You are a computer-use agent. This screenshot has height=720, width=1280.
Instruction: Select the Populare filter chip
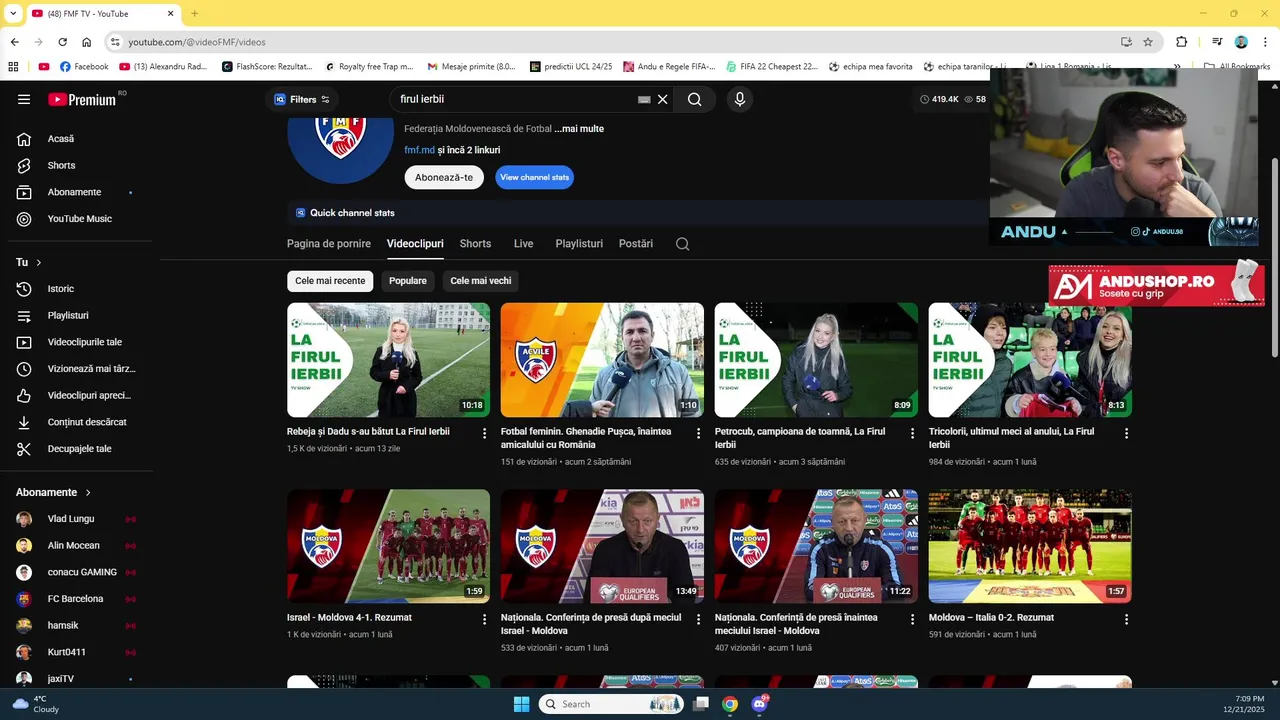pyautogui.click(x=408, y=281)
